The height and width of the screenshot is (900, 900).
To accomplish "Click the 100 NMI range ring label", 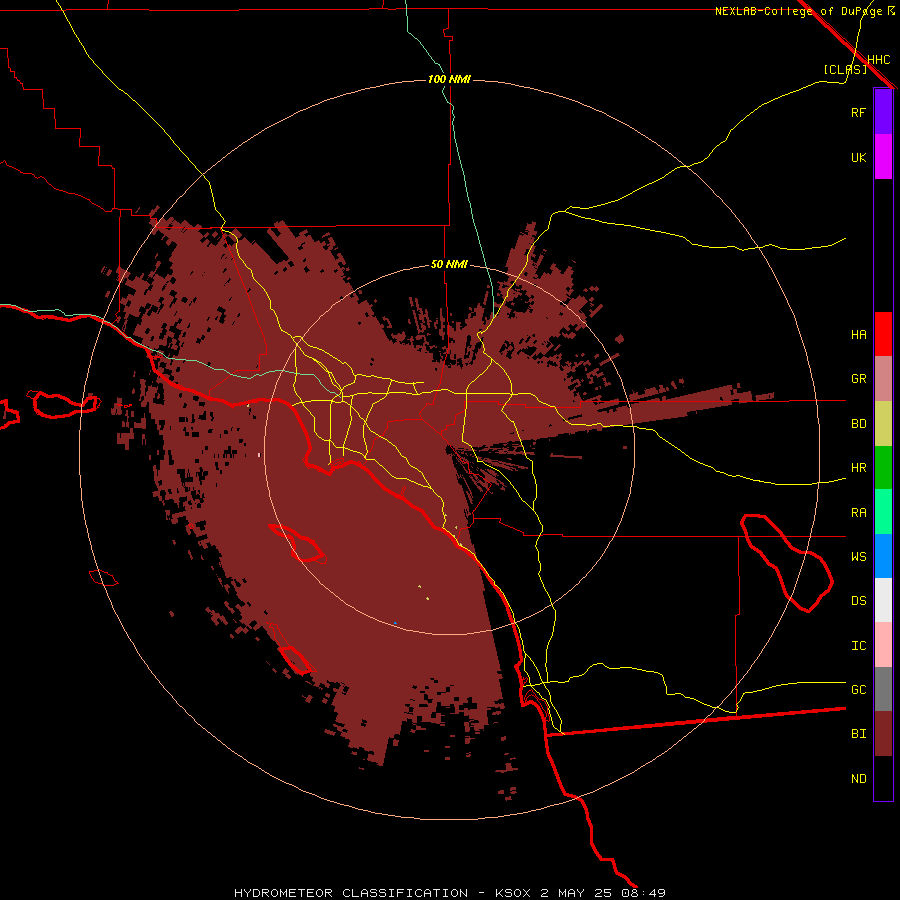I will 449,79.
